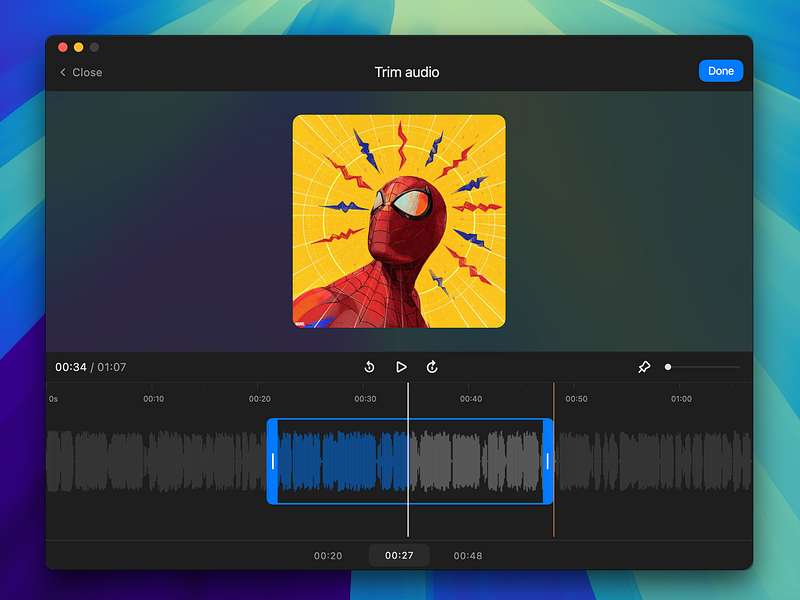Screen dimensions: 800x600
Task: Click the 00:10 ruler mark
Action: (x=154, y=399)
